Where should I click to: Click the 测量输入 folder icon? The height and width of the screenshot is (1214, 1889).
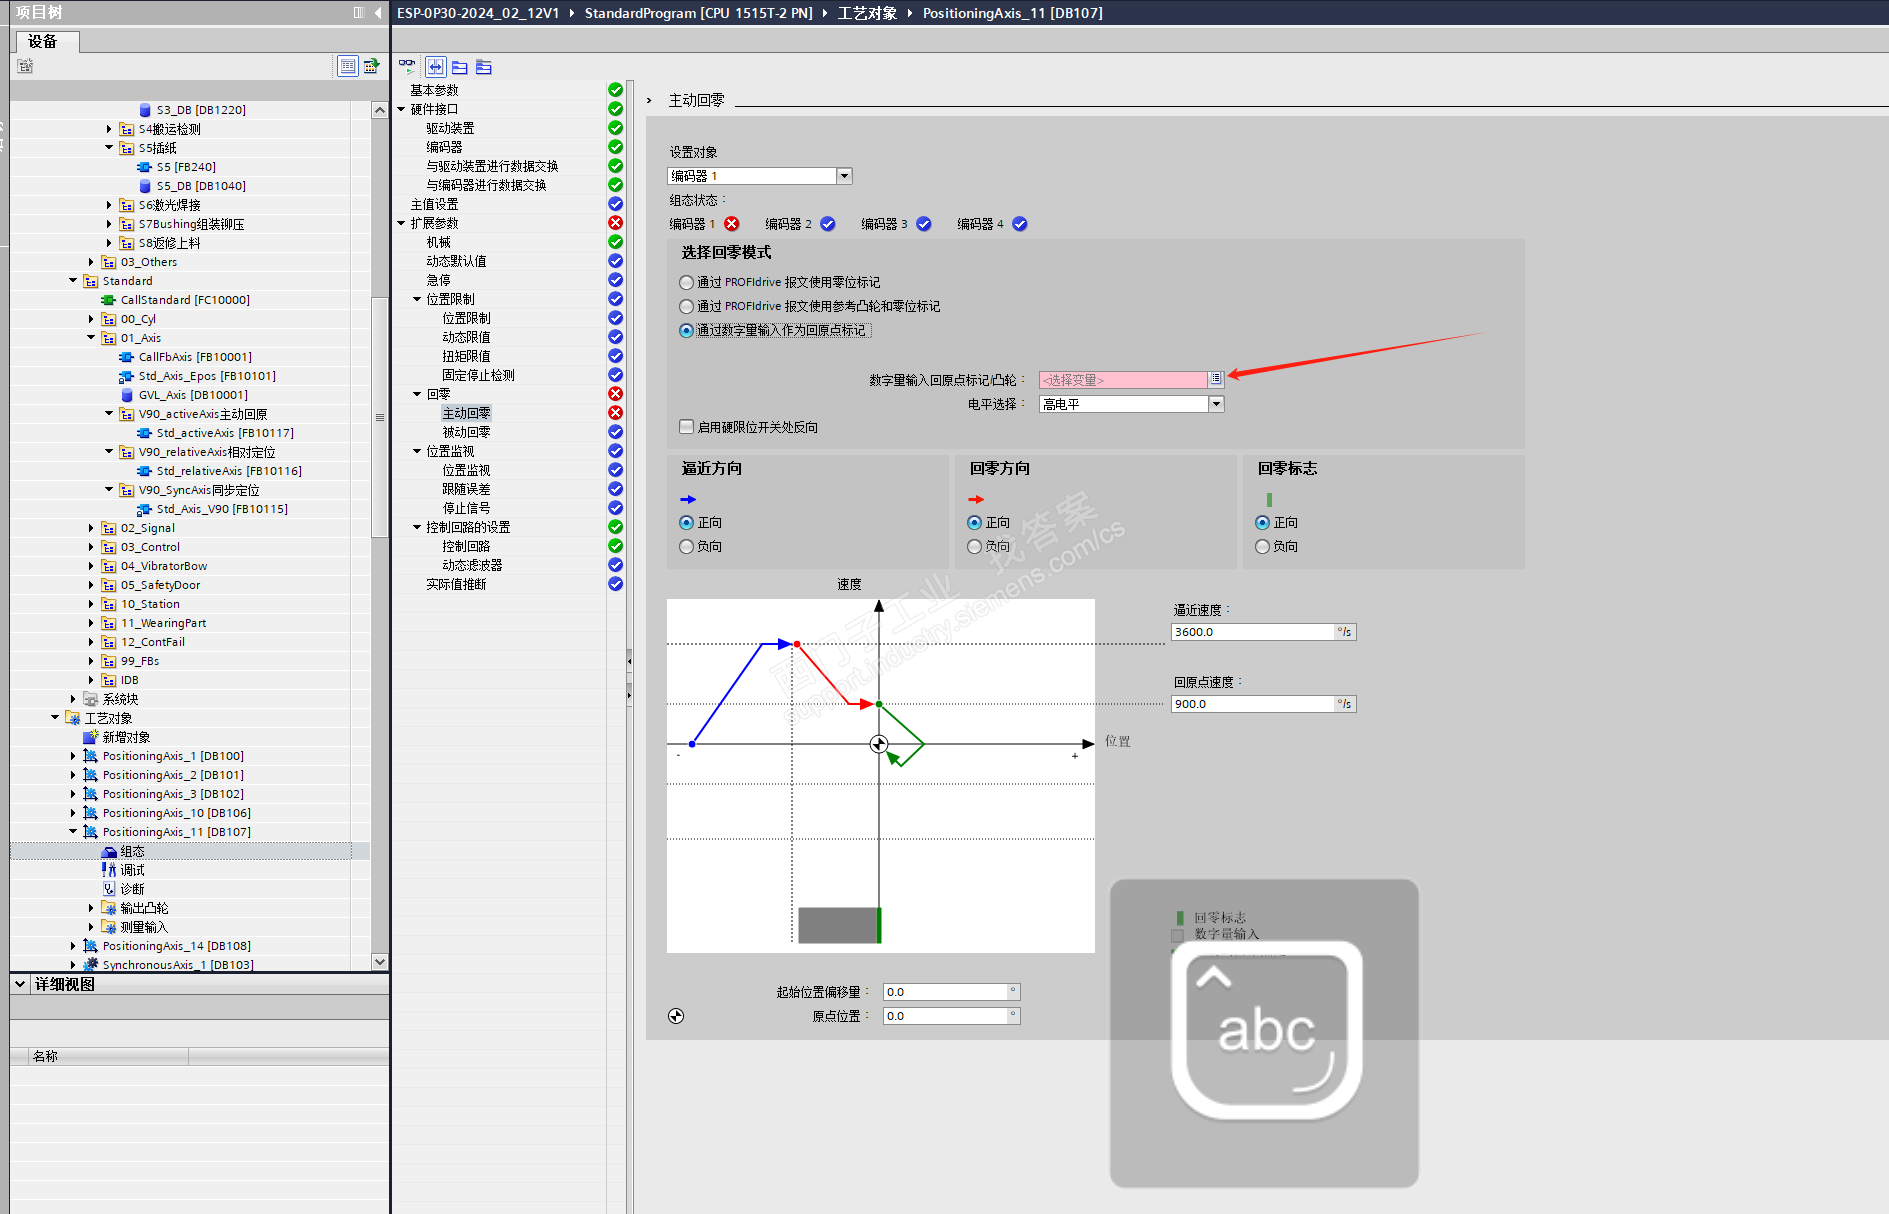pos(109,927)
